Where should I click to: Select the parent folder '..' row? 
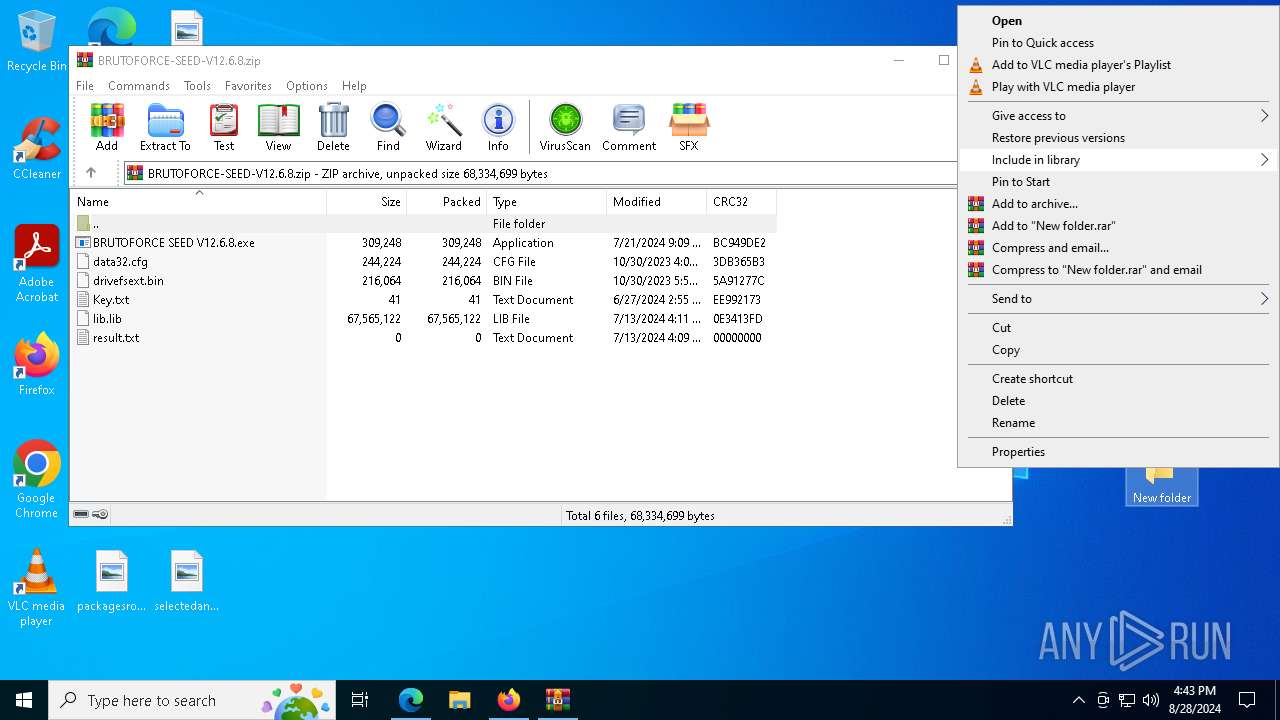tap(423, 224)
